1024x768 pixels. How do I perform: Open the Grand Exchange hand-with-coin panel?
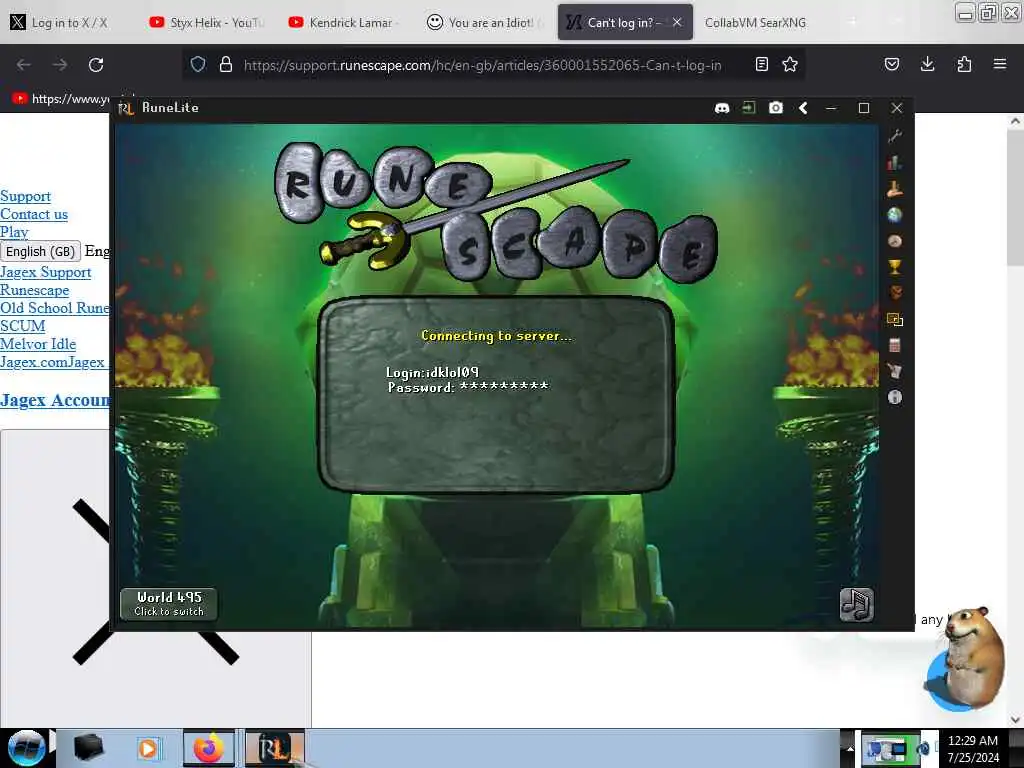895,189
